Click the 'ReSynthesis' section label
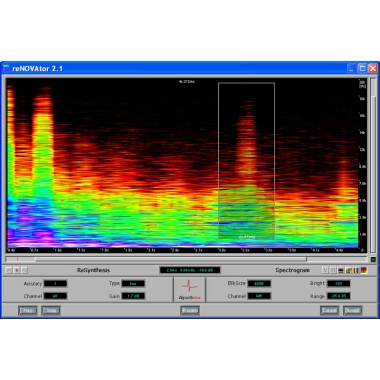 pyautogui.click(x=93, y=270)
